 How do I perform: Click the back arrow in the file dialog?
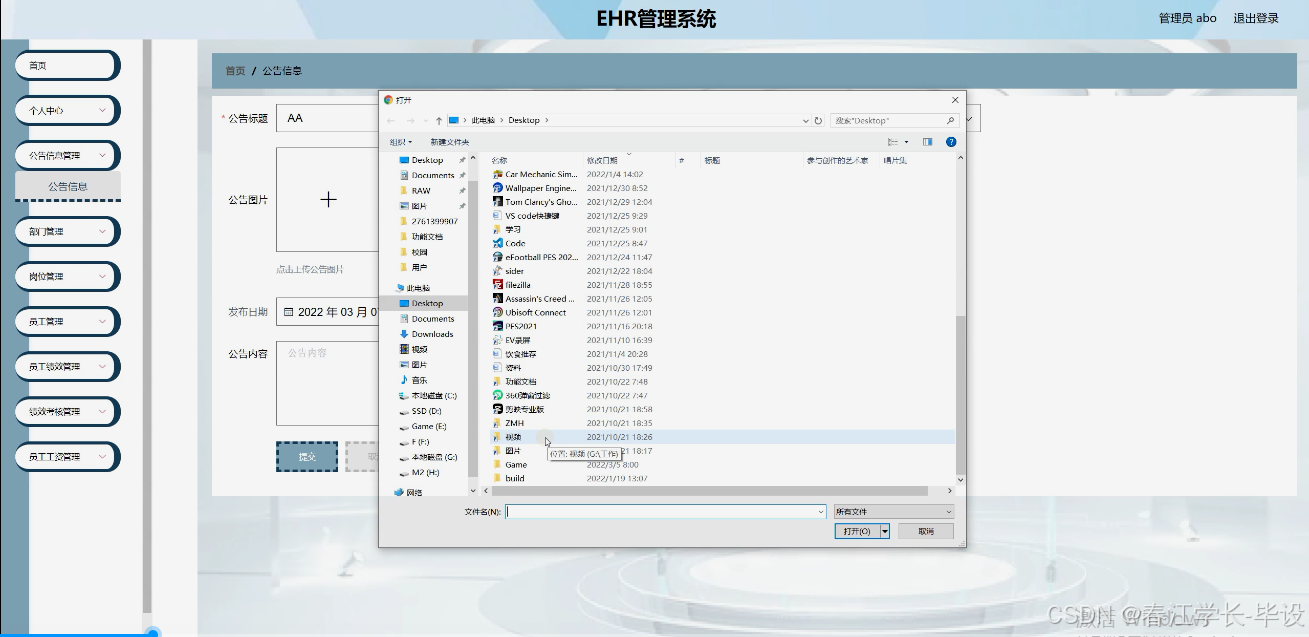pos(390,122)
